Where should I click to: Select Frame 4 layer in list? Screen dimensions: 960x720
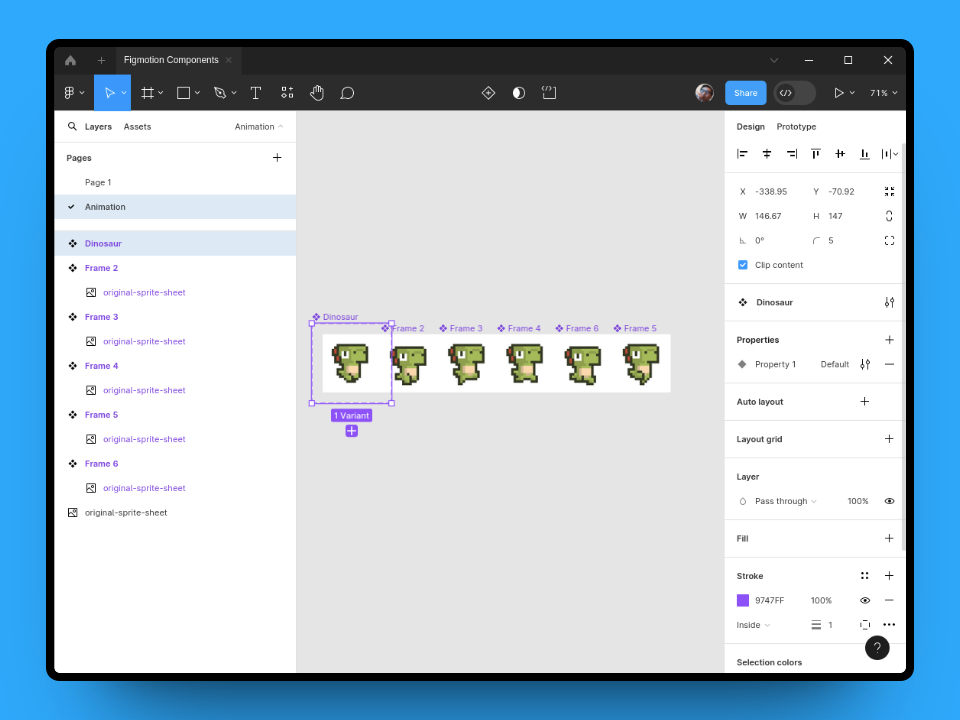tap(174, 366)
